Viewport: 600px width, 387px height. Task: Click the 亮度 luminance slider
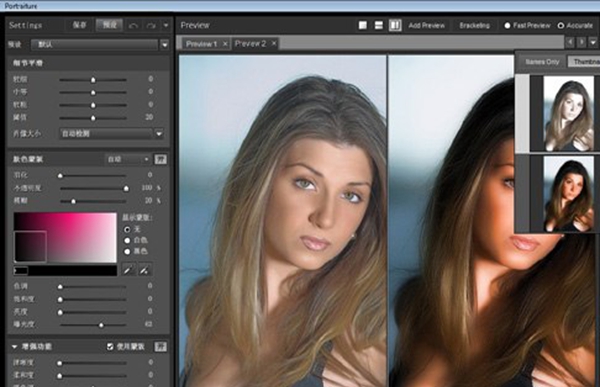coord(93,312)
